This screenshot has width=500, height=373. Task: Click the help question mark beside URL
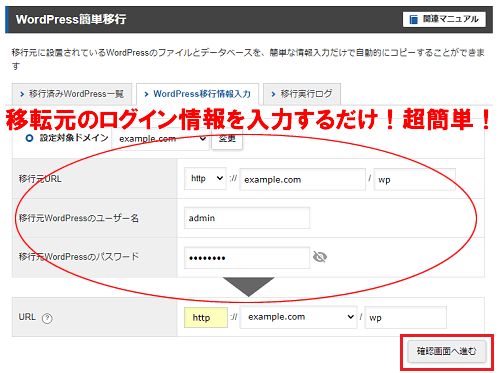[x=47, y=318]
